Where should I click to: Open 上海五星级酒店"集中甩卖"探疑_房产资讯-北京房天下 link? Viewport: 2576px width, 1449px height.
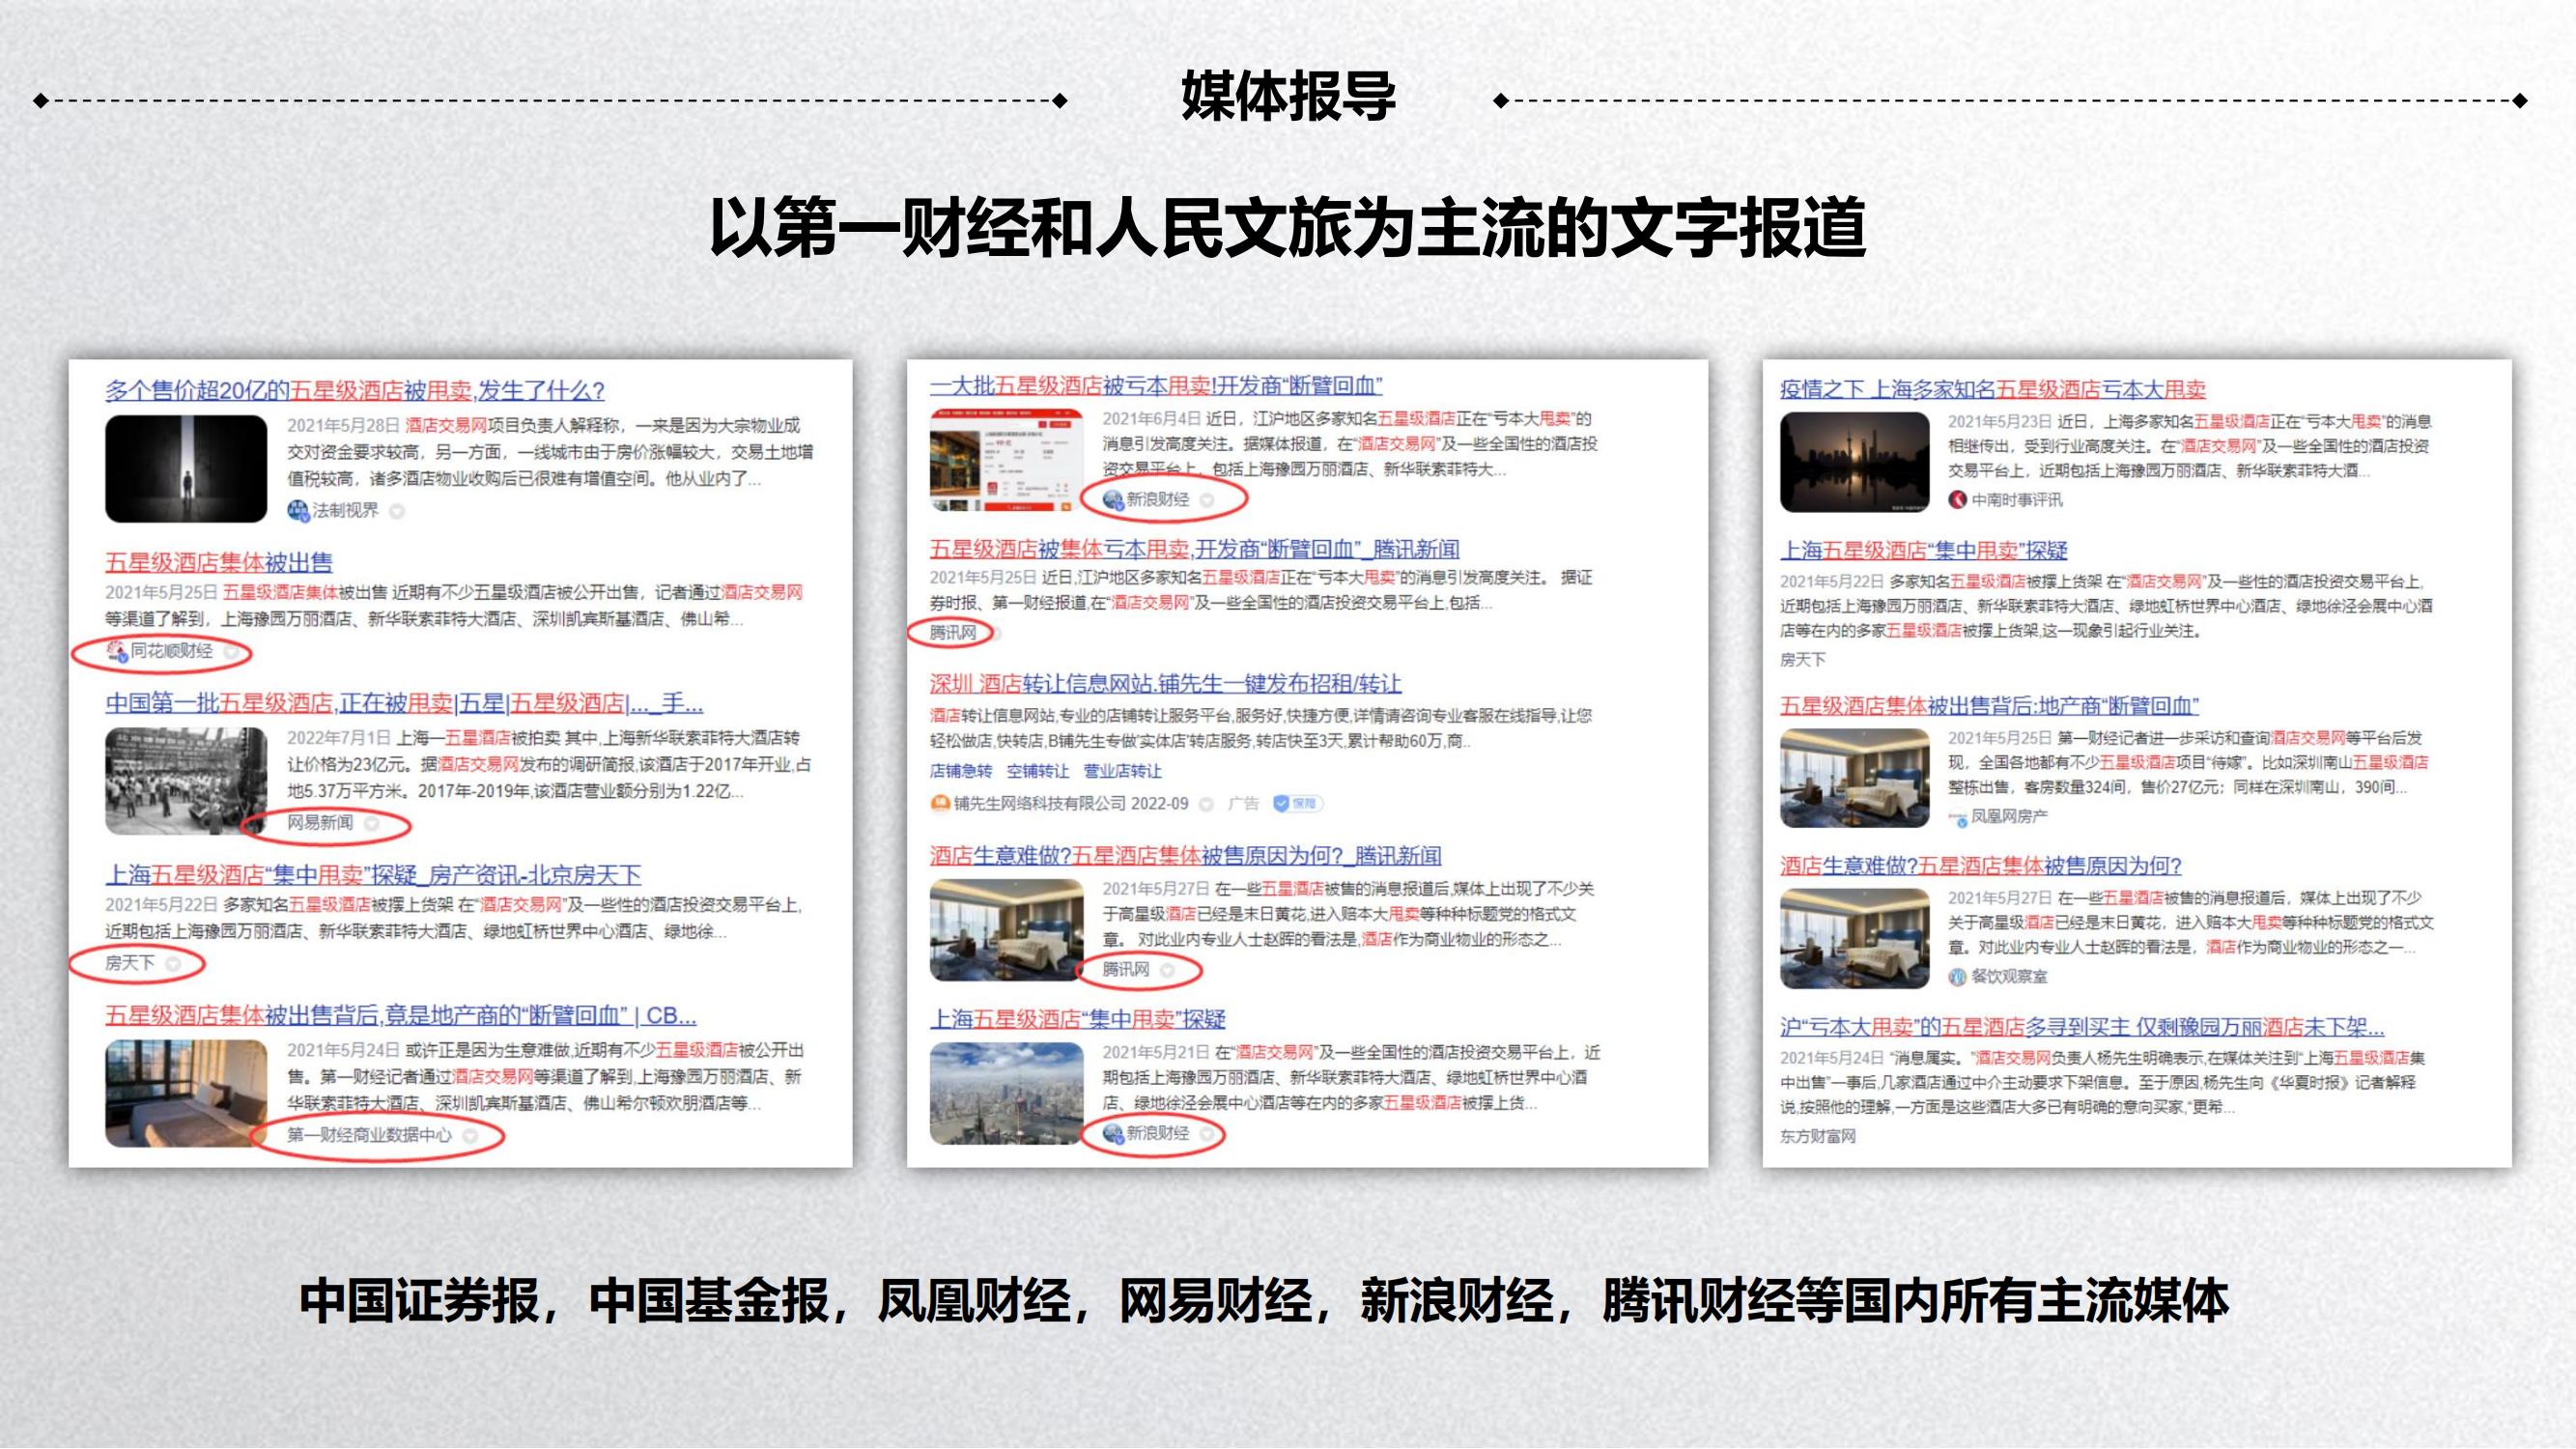pos(373,875)
